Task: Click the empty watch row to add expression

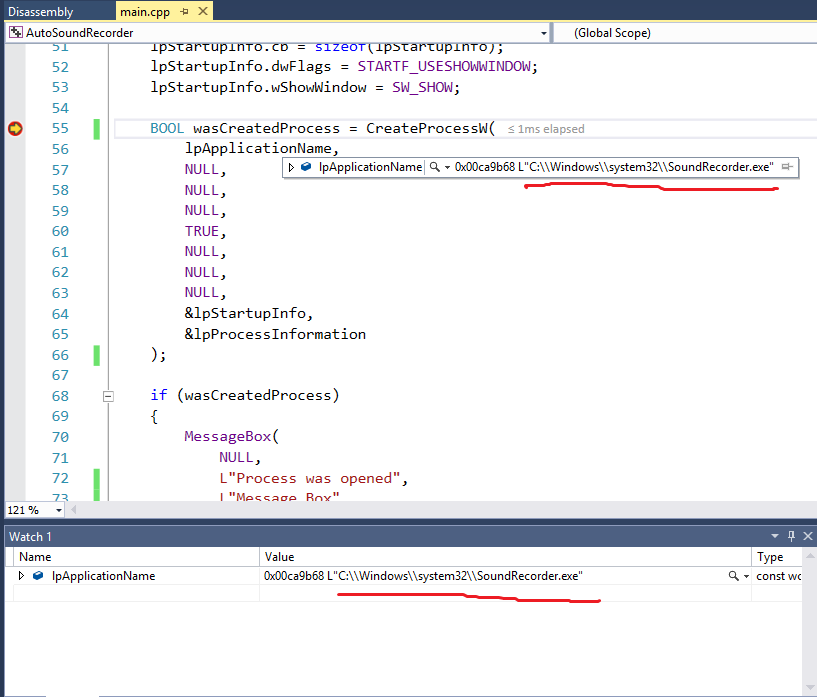Action: coord(130,593)
